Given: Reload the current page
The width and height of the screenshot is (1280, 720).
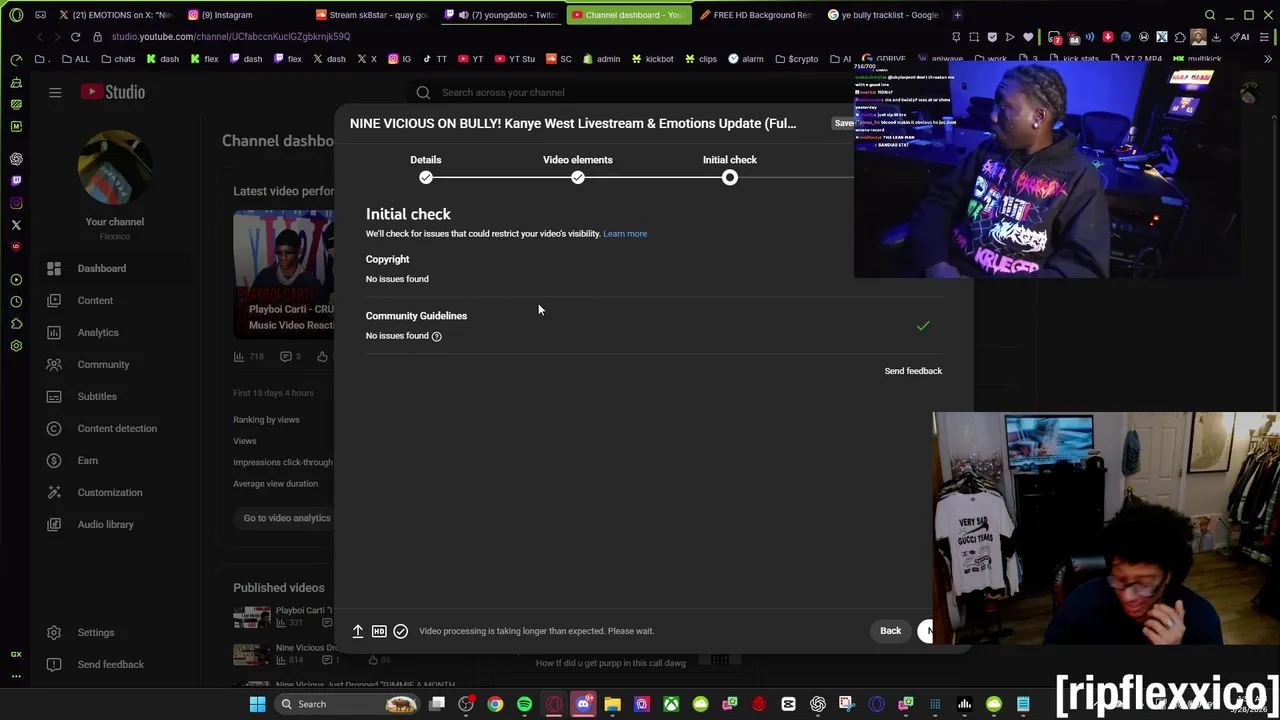Looking at the screenshot, I should pos(75,37).
